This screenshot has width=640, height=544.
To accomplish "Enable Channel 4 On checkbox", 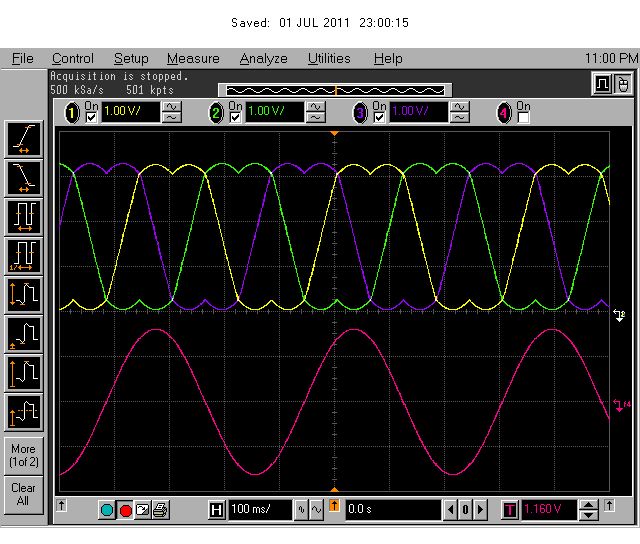I will tap(524, 117).
